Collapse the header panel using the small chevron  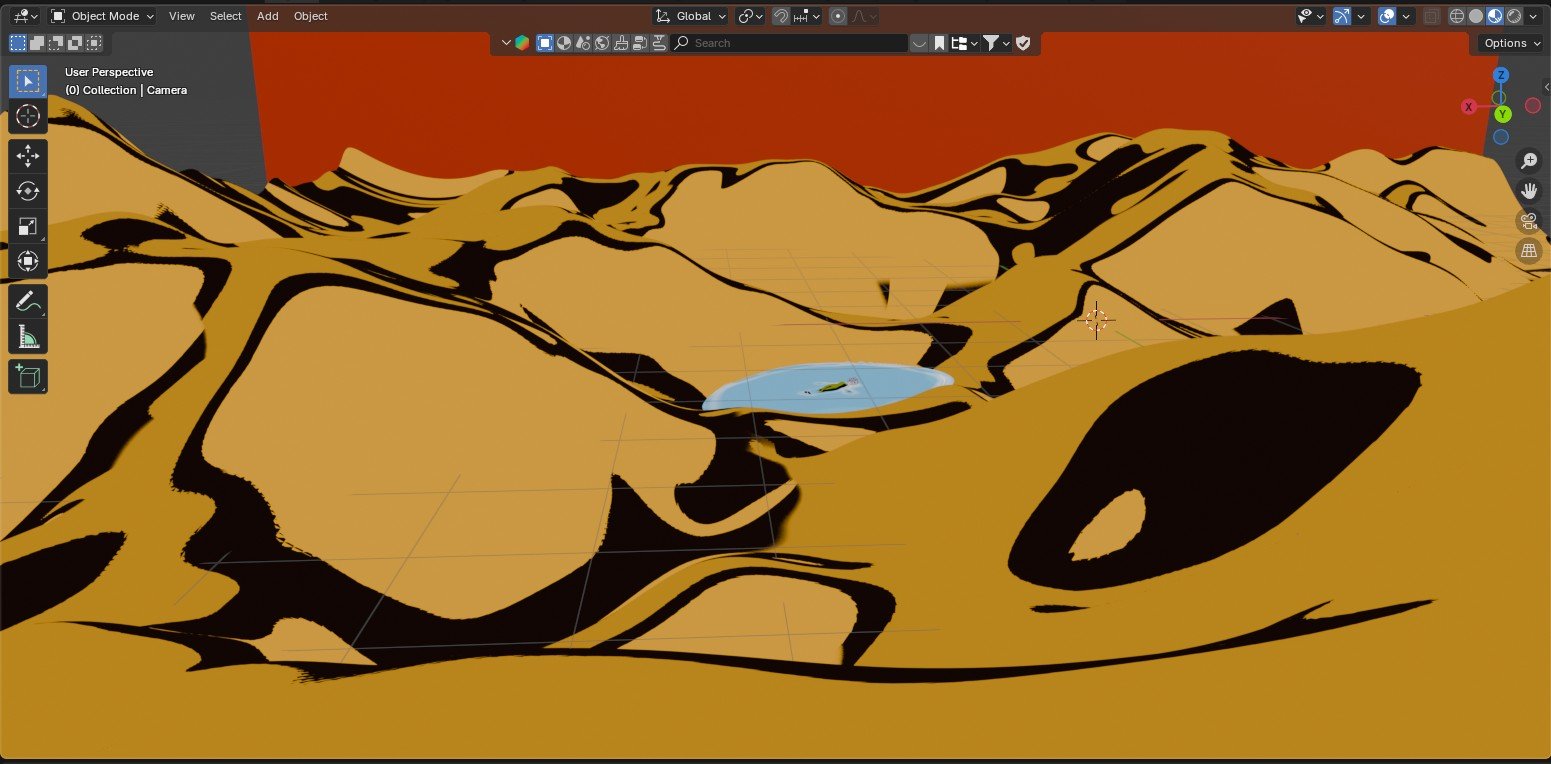(x=506, y=43)
